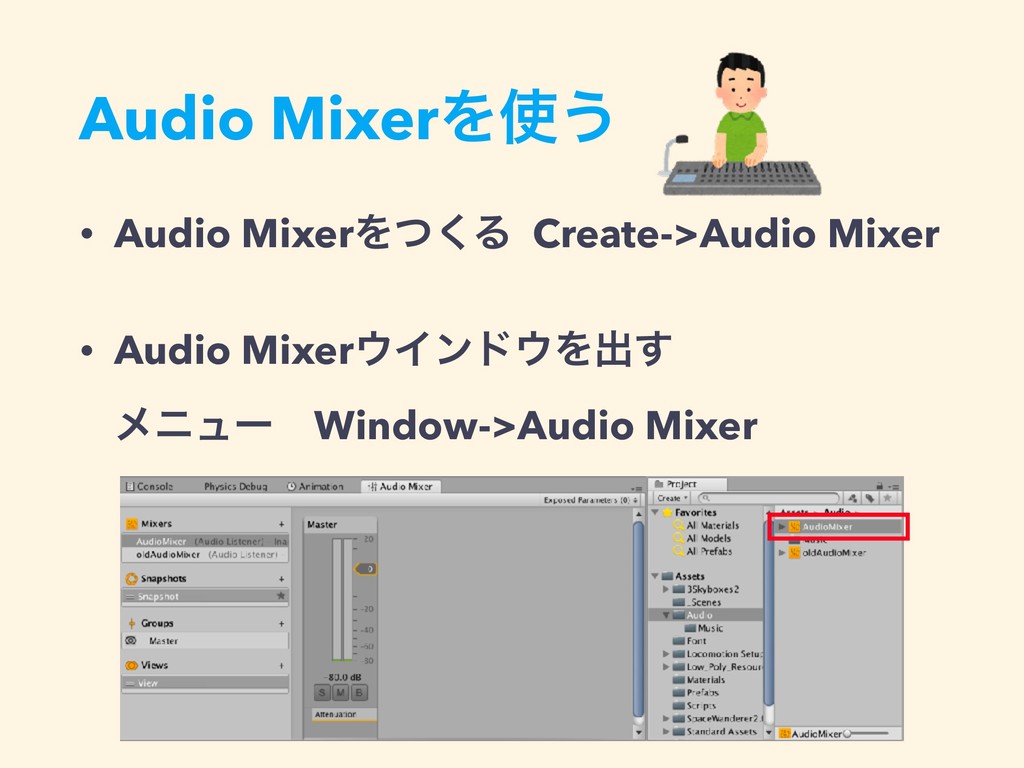Open Audio Mixer panel options menu

(x=637, y=488)
